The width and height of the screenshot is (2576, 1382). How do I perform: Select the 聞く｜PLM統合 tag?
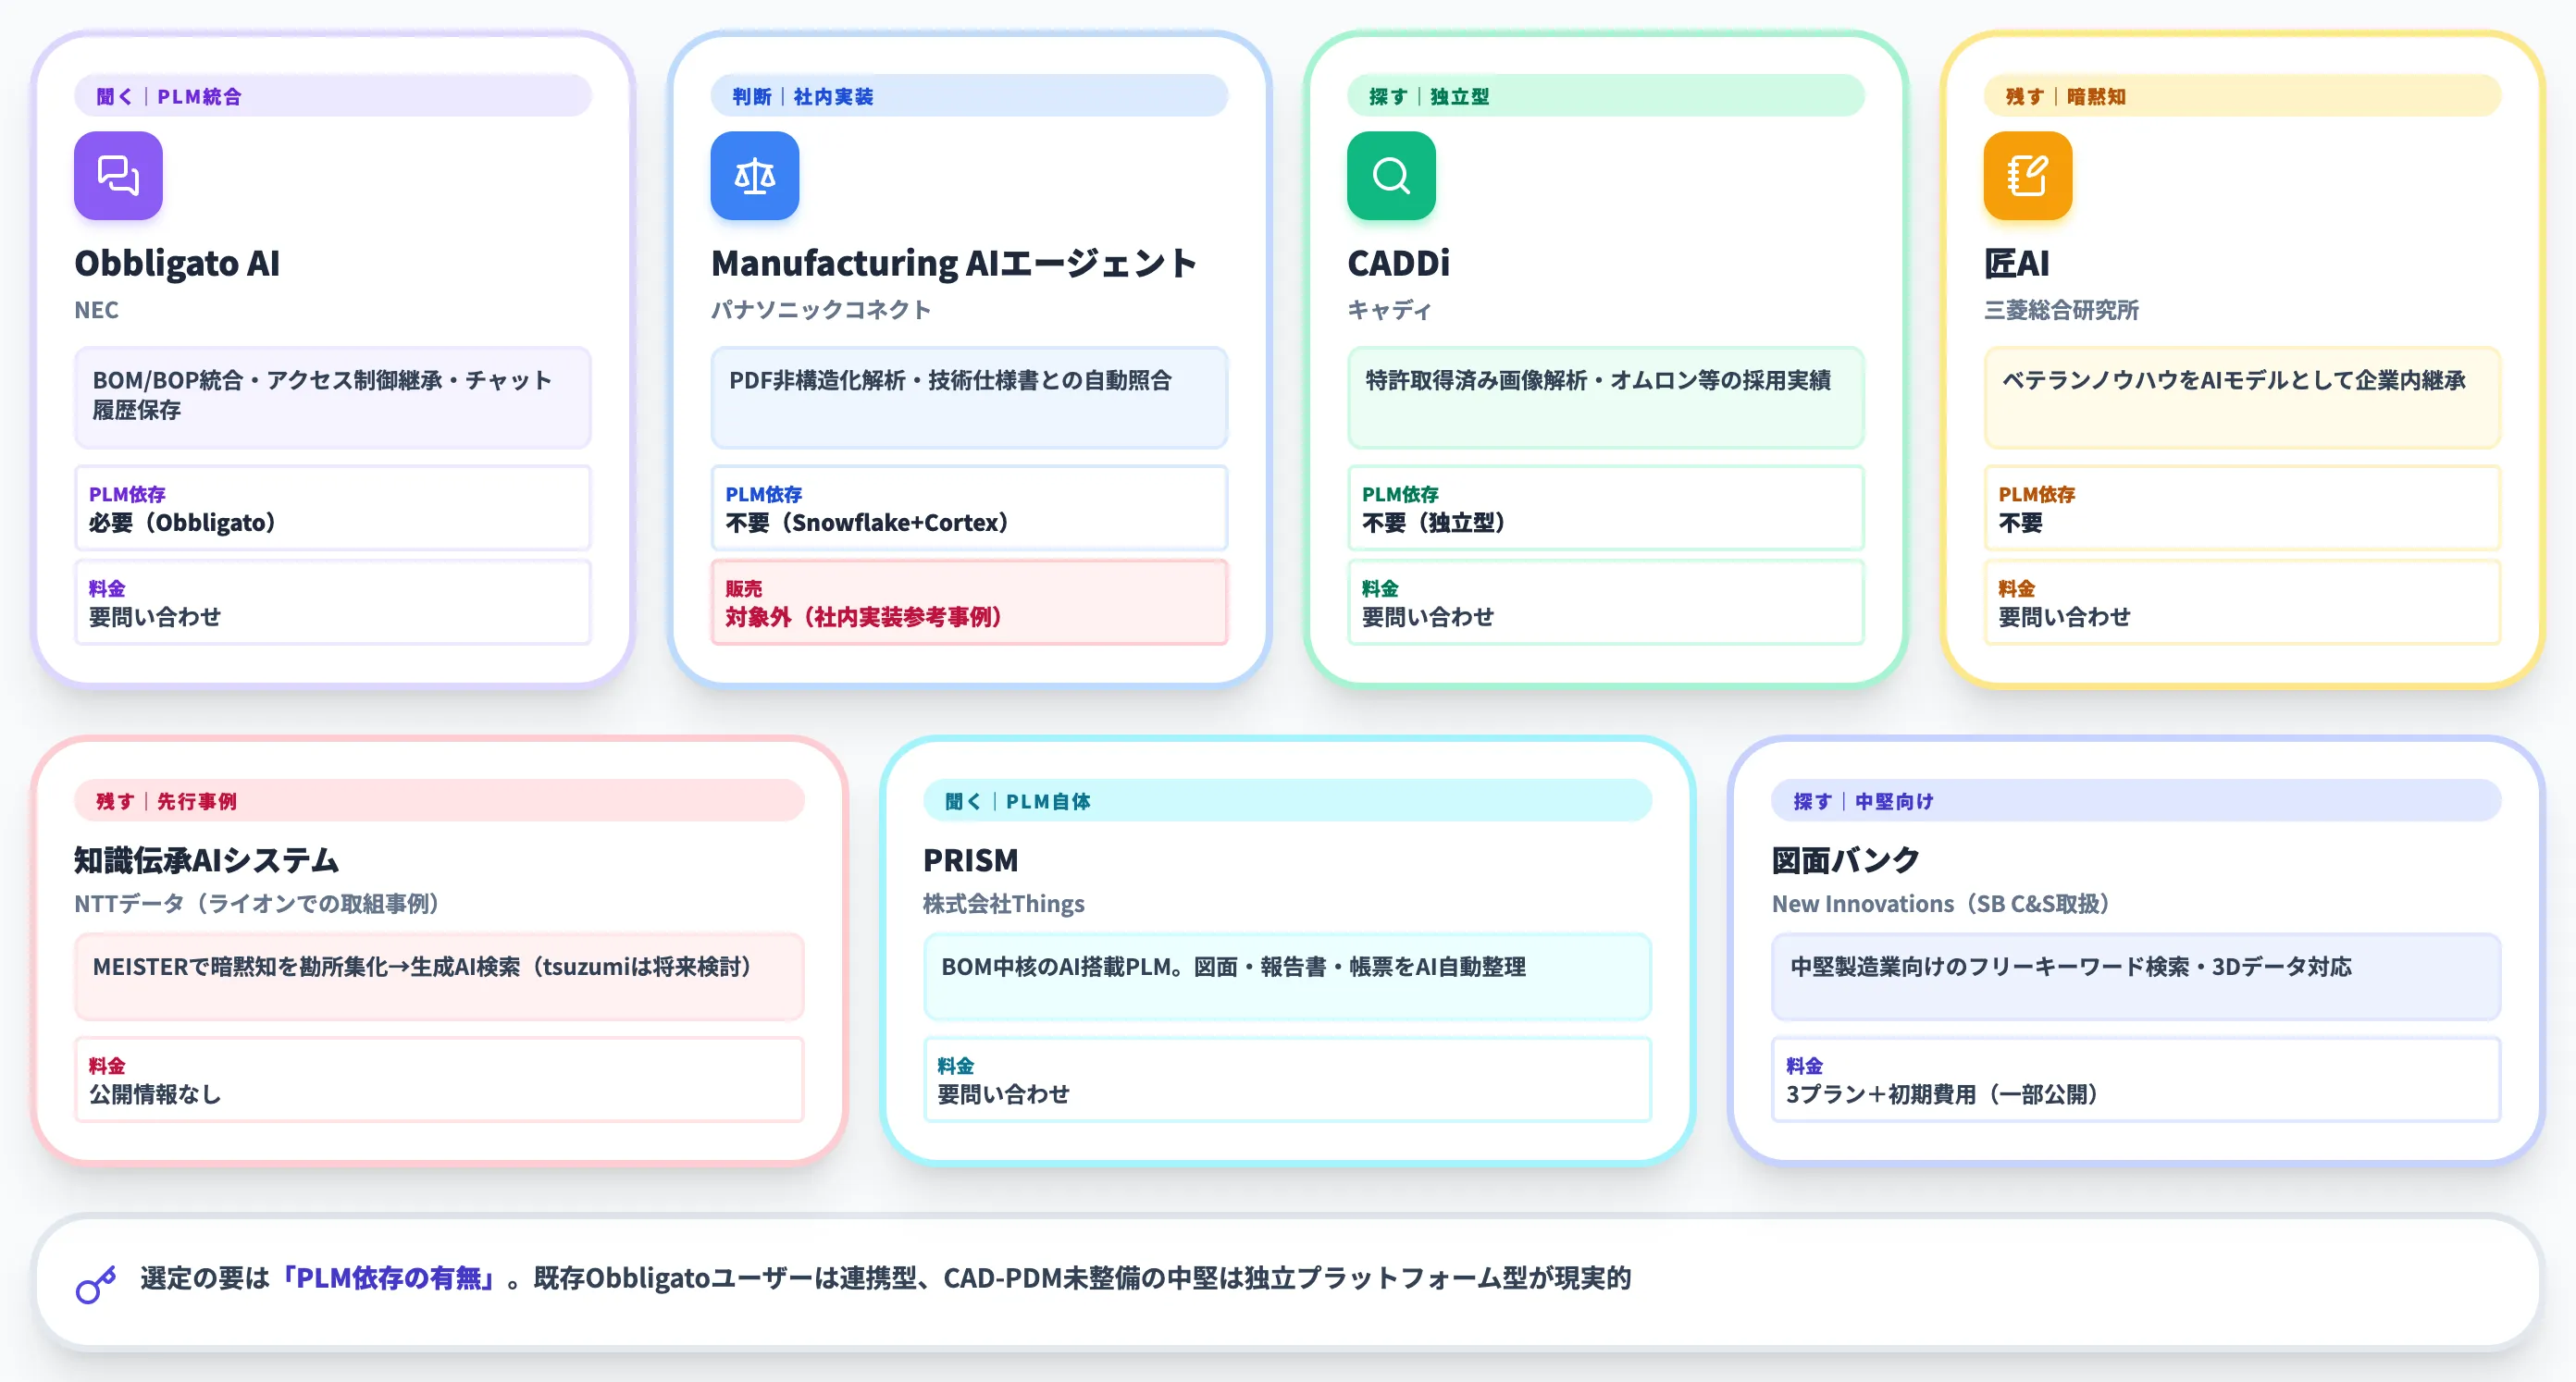[x=333, y=96]
